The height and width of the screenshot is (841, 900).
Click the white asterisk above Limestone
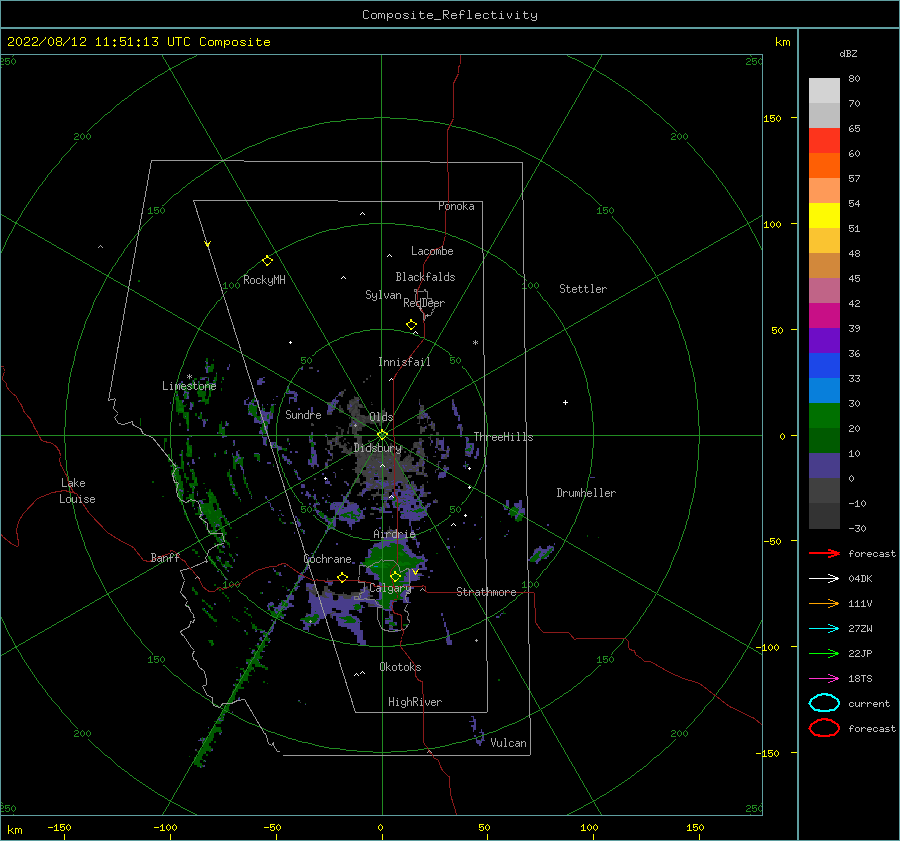(x=189, y=377)
